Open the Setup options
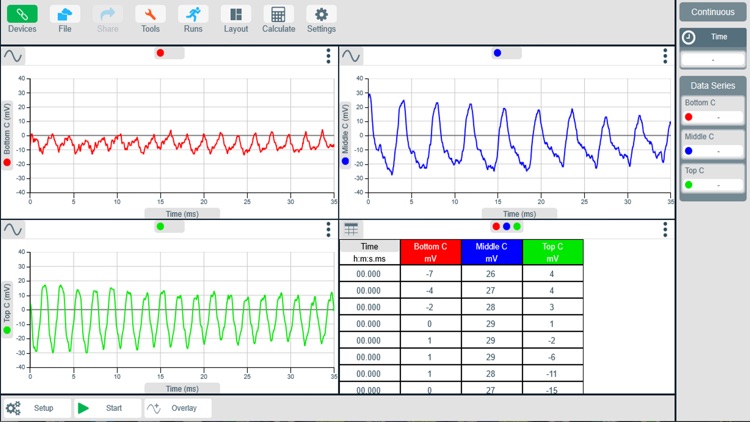750x422 pixels. (36, 408)
